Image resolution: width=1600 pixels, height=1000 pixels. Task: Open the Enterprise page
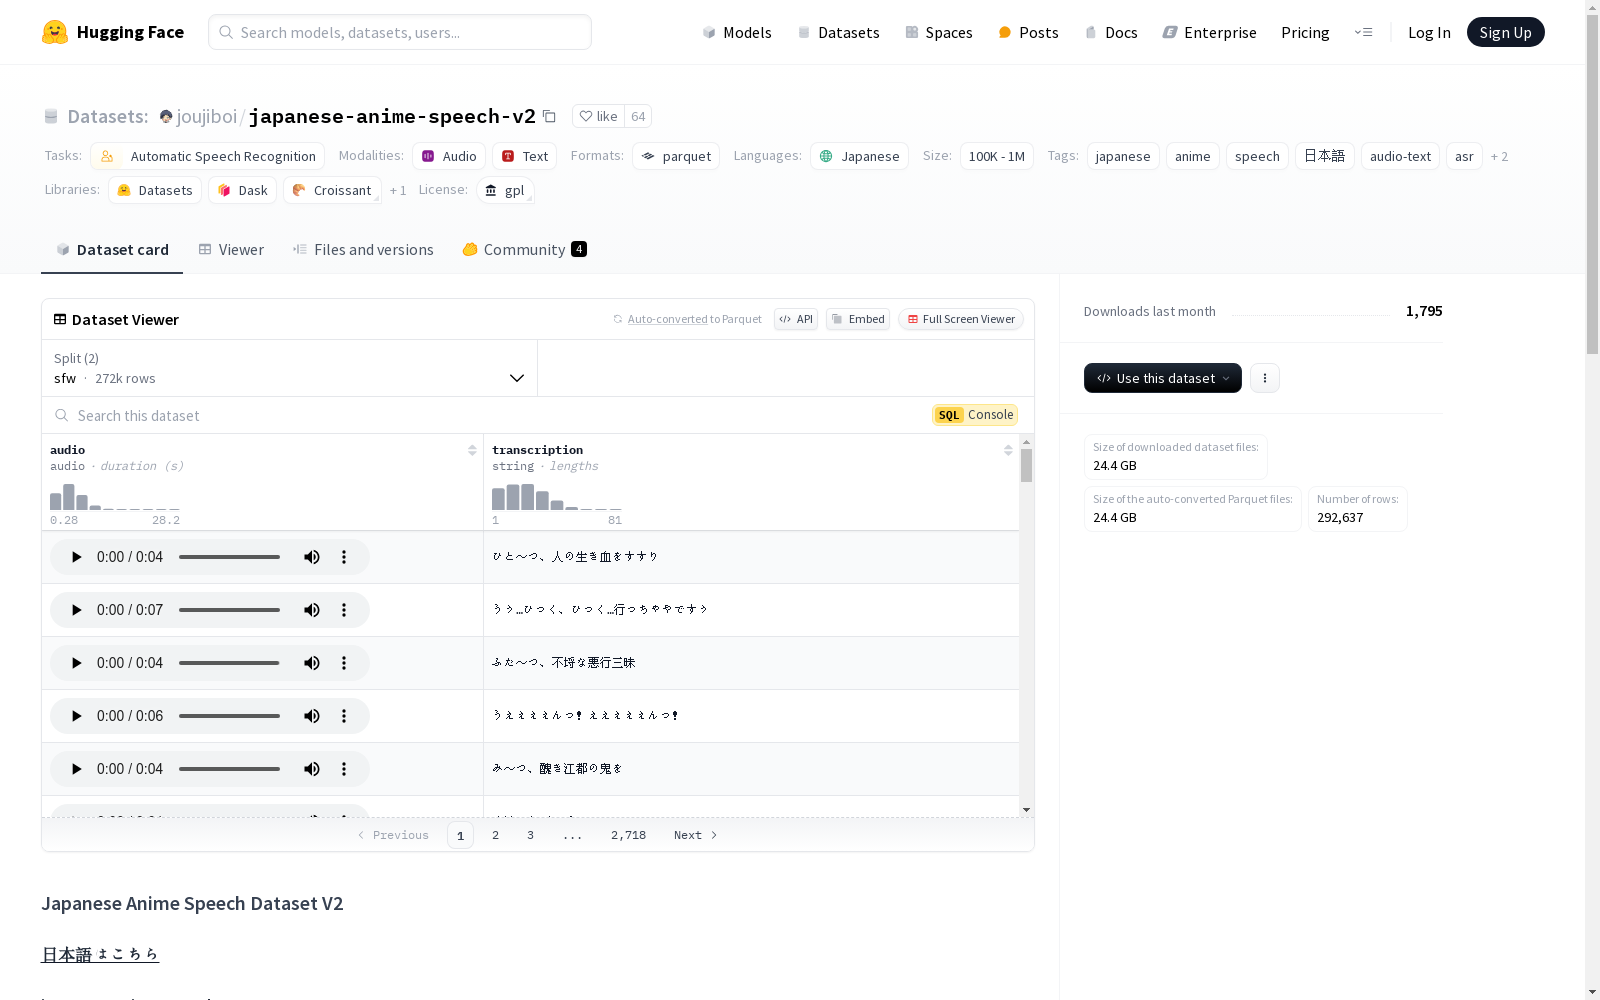coord(1209,32)
